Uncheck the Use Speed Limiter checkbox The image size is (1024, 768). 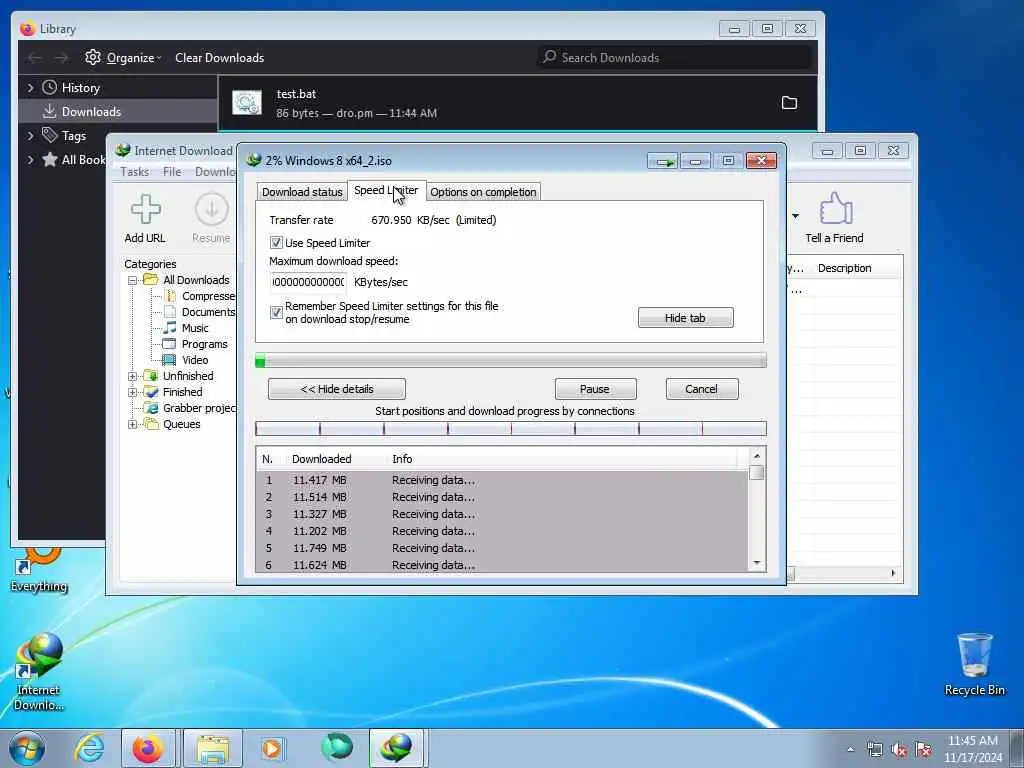pos(276,242)
